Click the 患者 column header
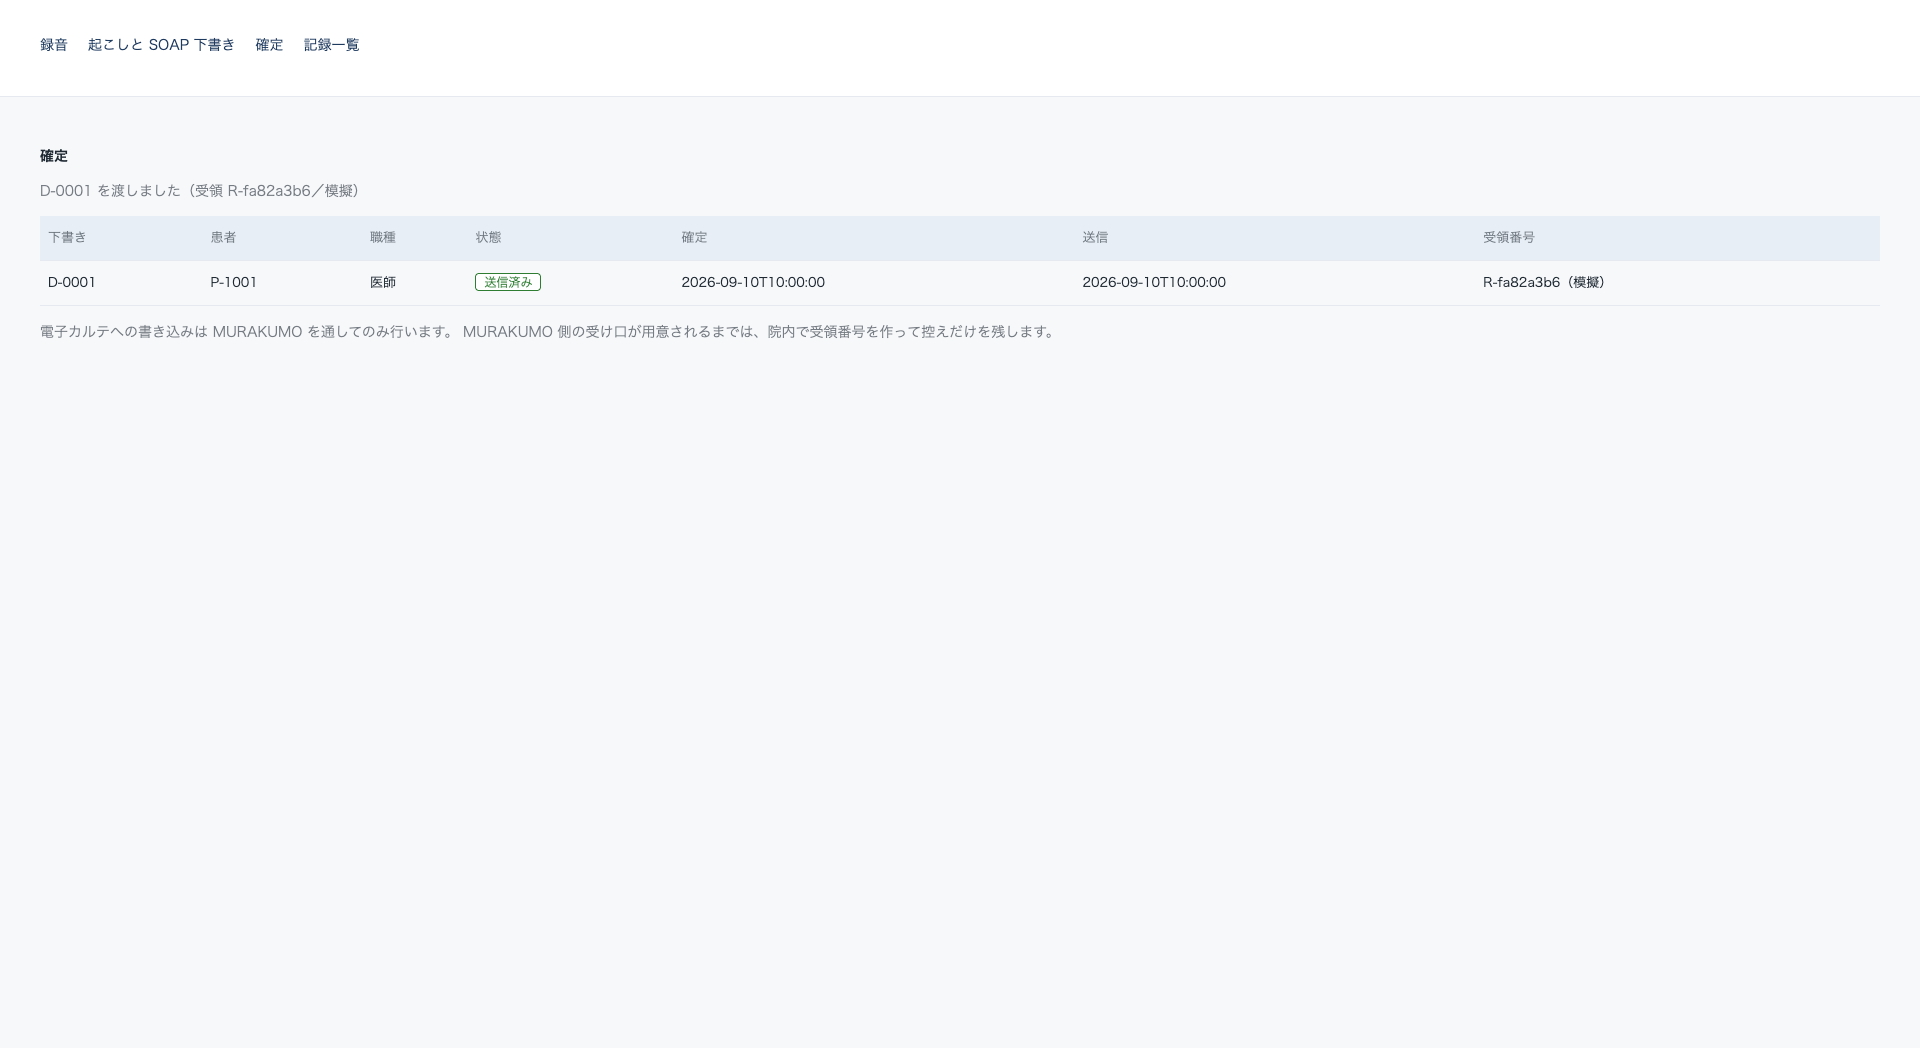Viewport: 1920px width, 1048px height. [x=223, y=237]
